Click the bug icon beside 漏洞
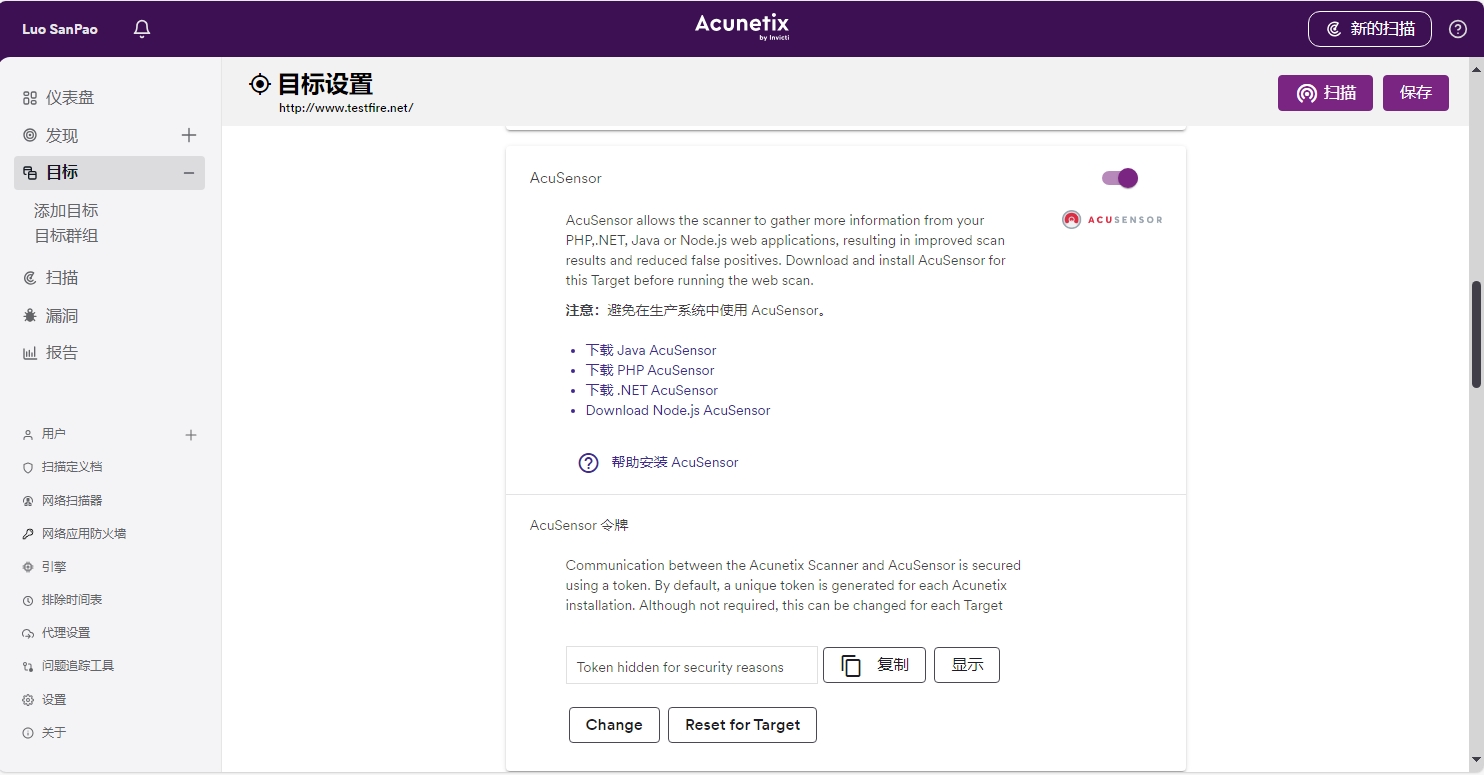This screenshot has width=1484, height=775. click(x=30, y=315)
